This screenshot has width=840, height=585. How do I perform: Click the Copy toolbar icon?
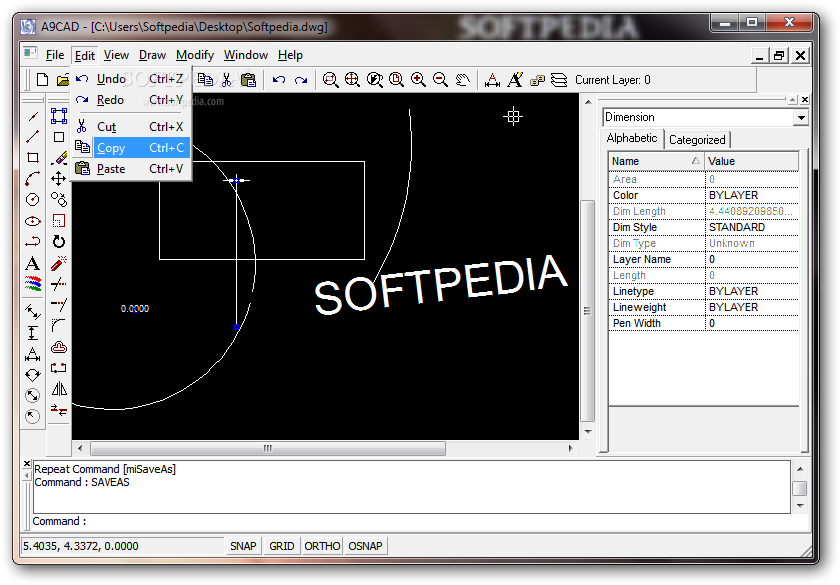[205, 80]
